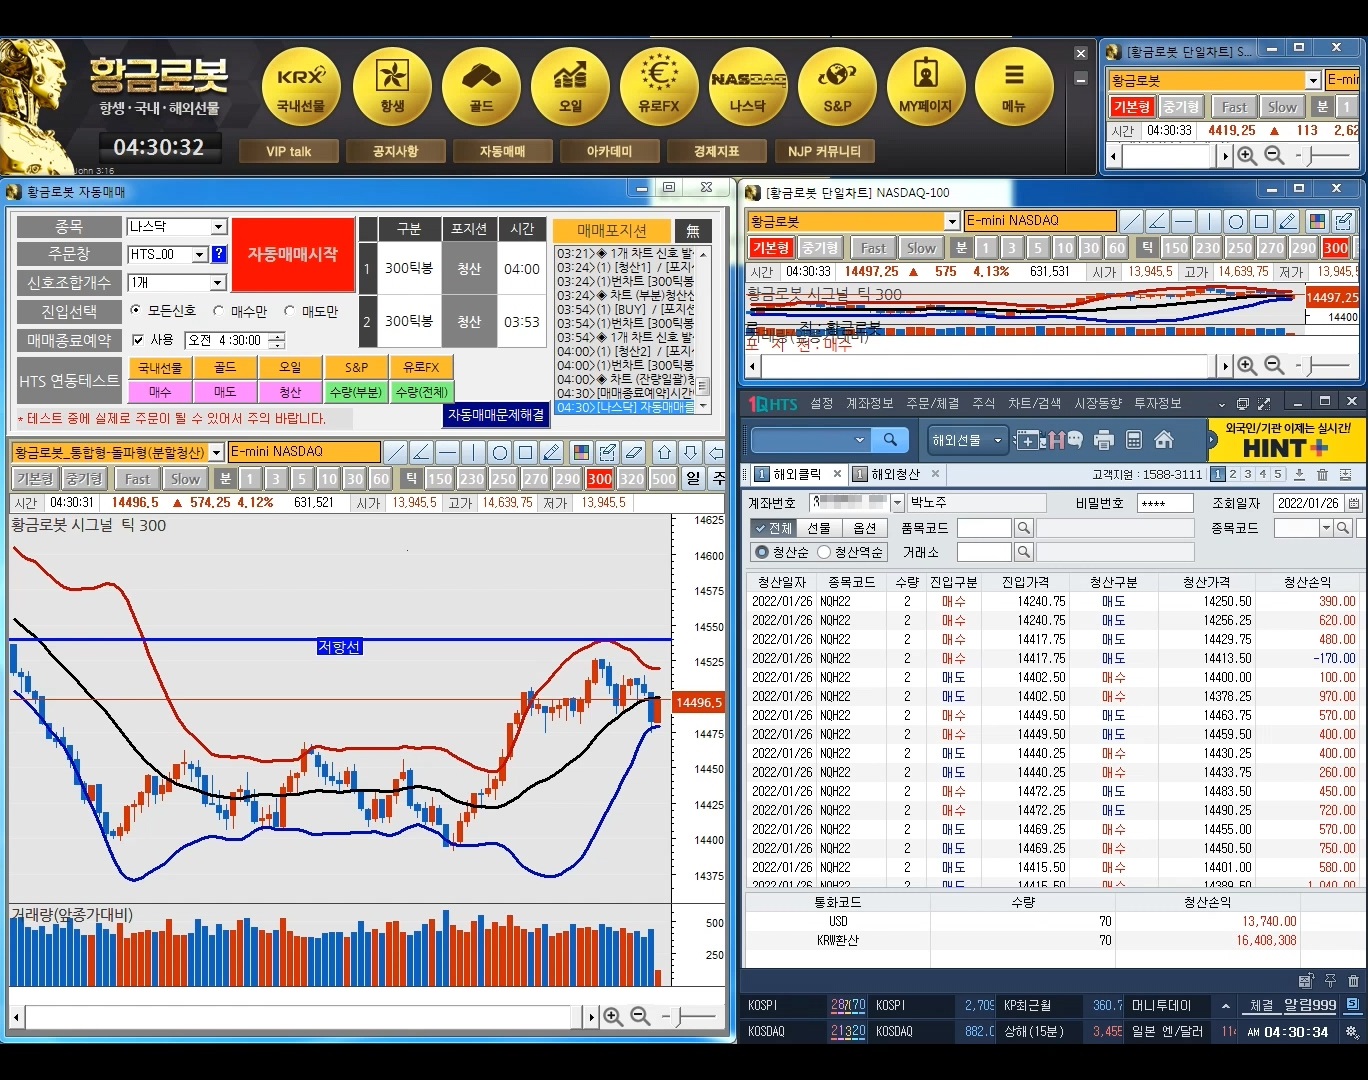Select the 300 tick button in bottom chart

(x=600, y=479)
